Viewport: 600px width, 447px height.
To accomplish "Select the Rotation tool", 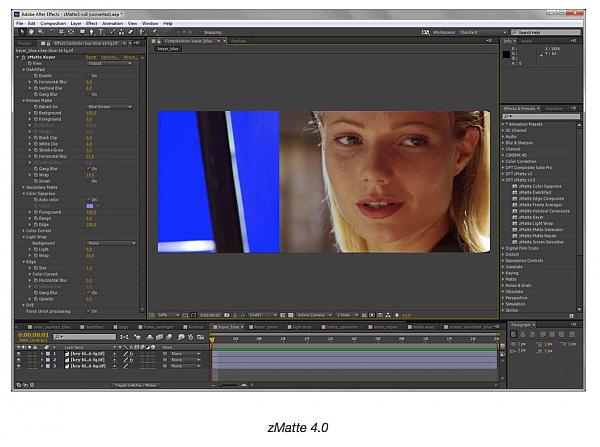I will click(x=52, y=32).
